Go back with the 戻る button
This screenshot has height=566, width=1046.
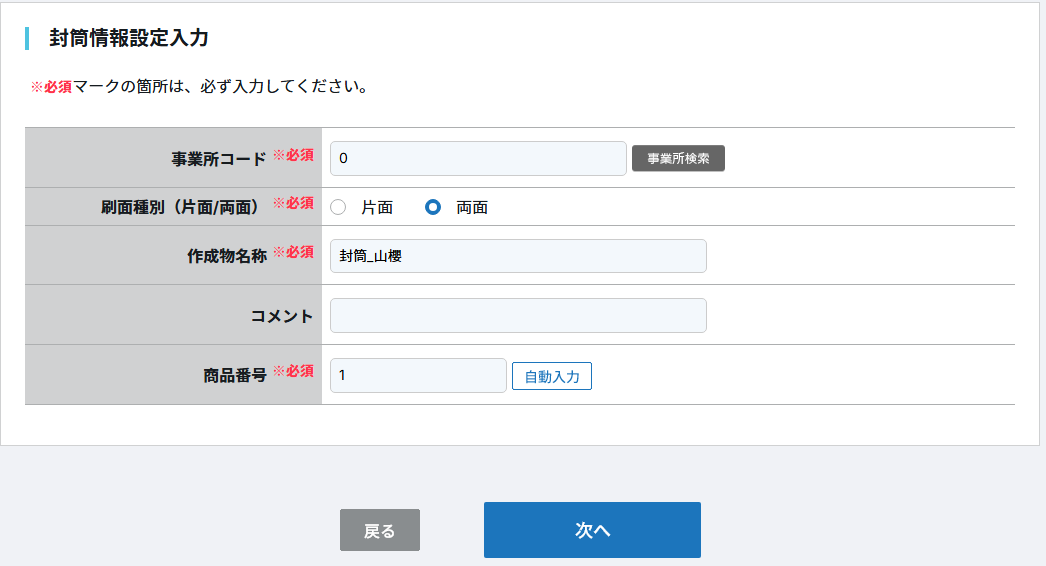coord(380,530)
